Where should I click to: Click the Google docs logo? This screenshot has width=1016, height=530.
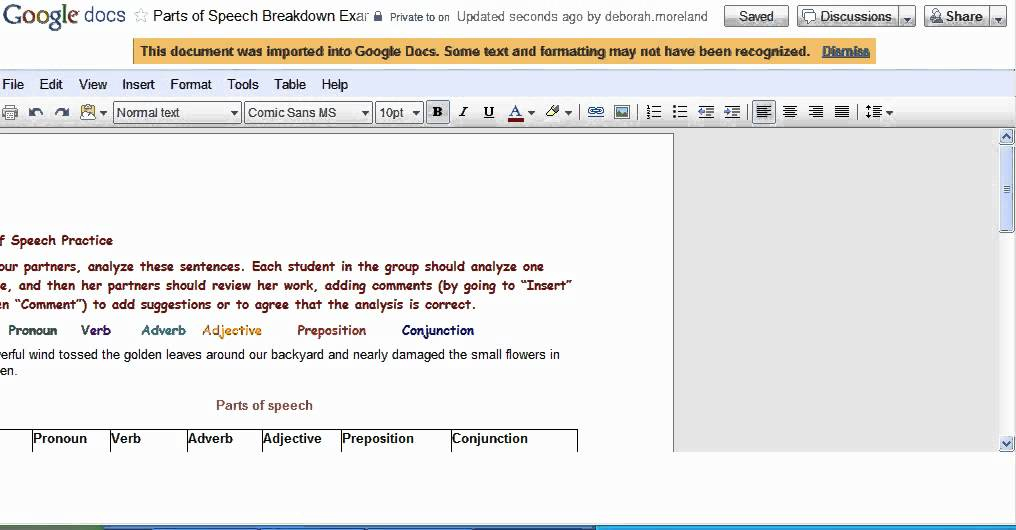[x=64, y=16]
